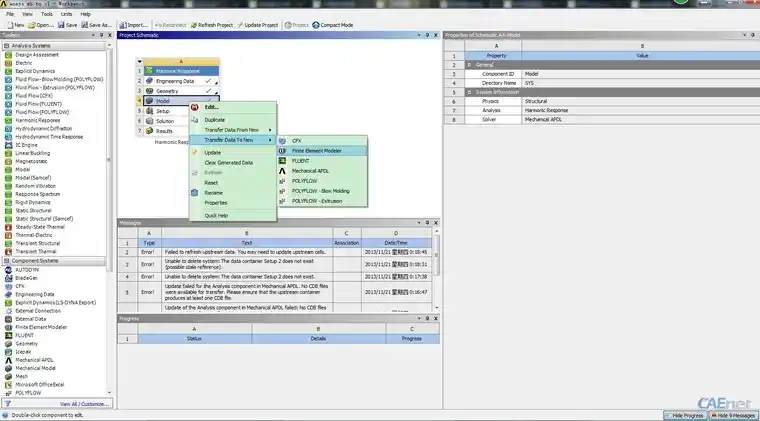Choose Duplicate in context menu

point(233,120)
